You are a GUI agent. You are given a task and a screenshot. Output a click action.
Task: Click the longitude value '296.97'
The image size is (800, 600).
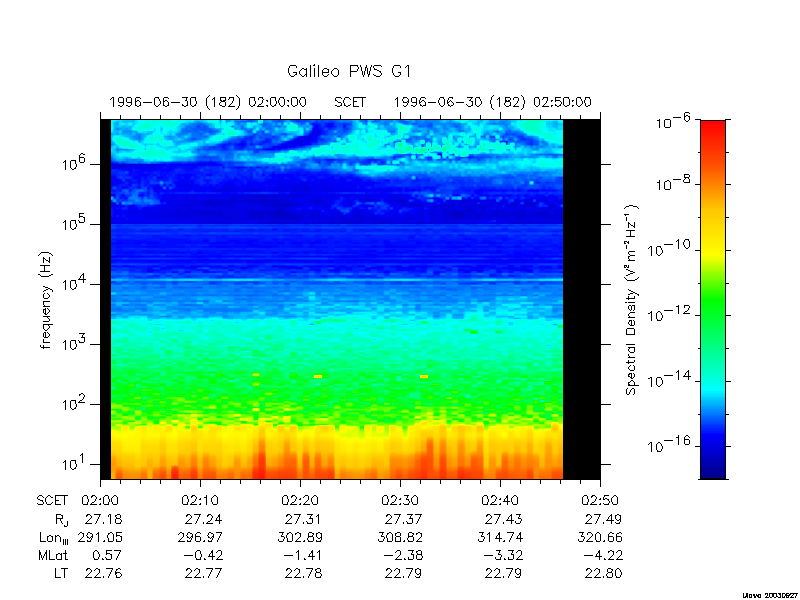[x=200, y=537]
